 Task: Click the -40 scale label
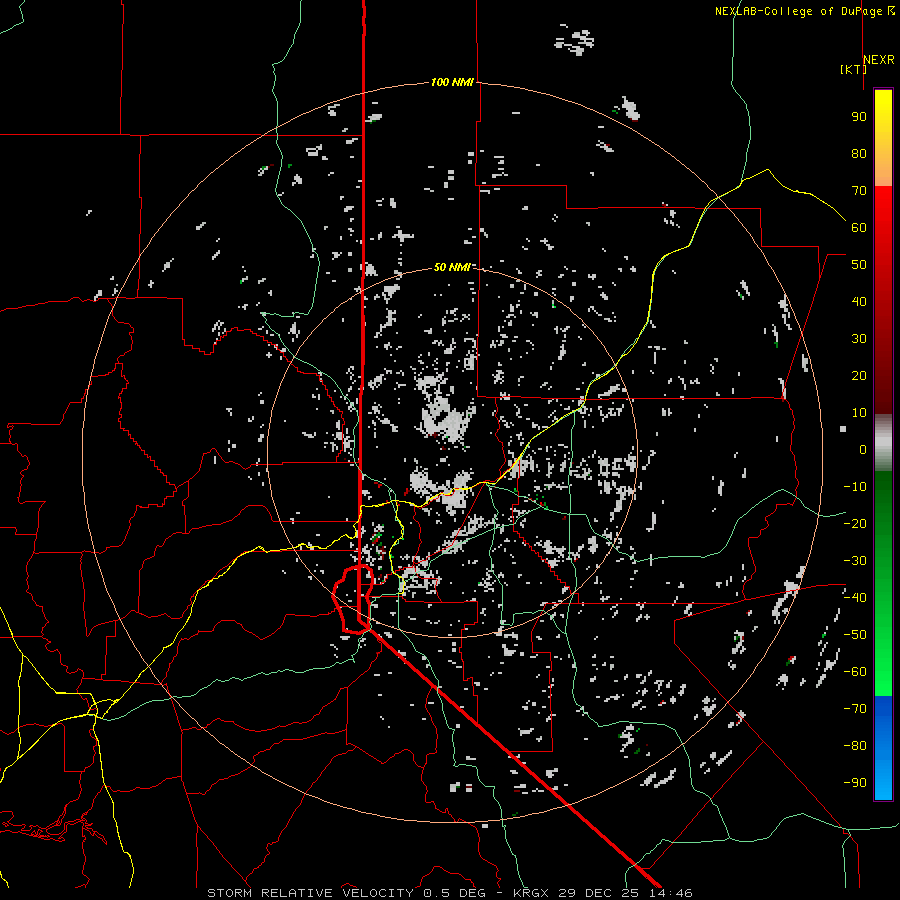coord(855,598)
